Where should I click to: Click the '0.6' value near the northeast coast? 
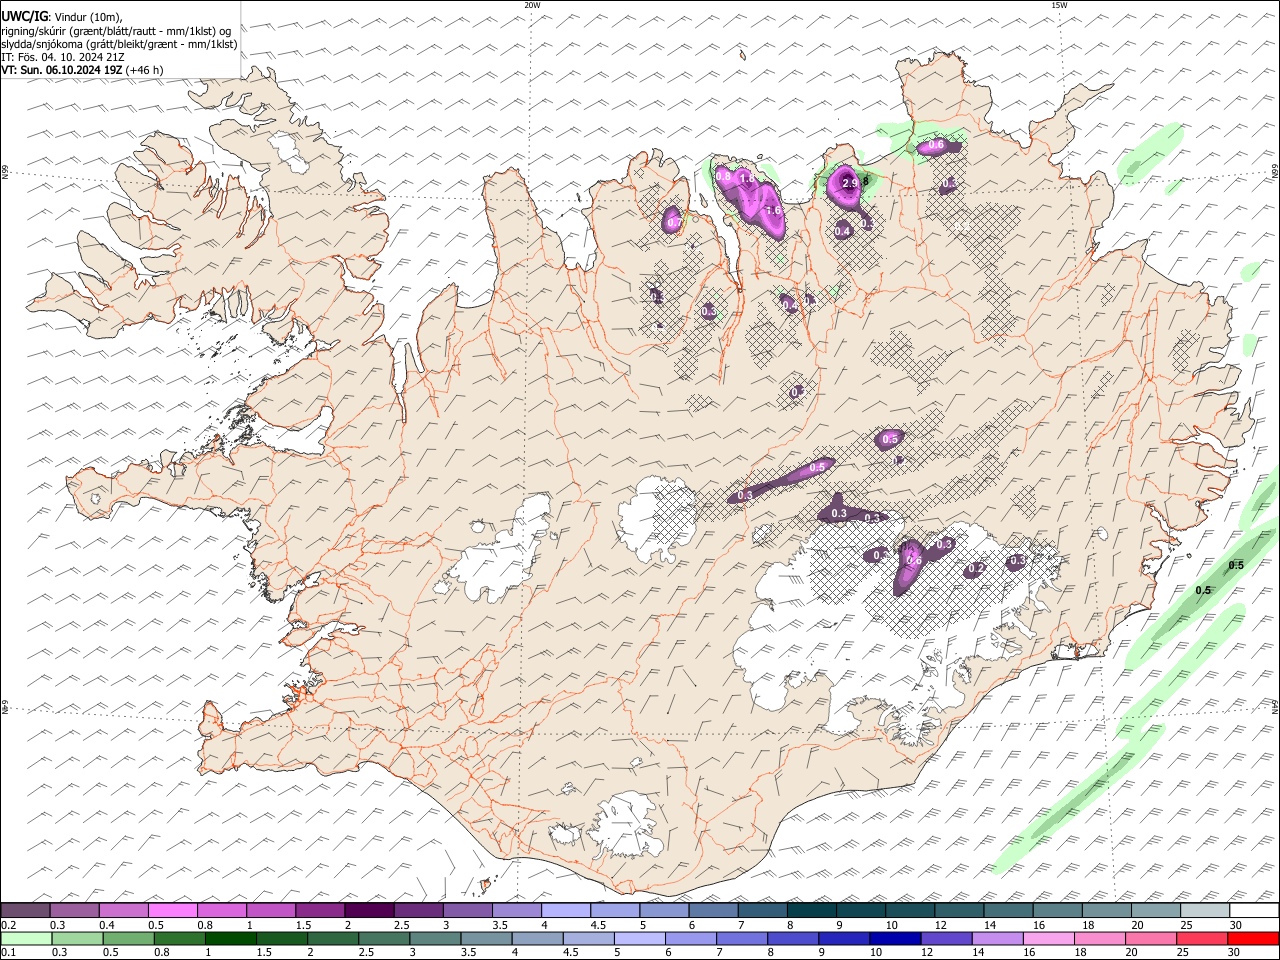coord(936,146)
